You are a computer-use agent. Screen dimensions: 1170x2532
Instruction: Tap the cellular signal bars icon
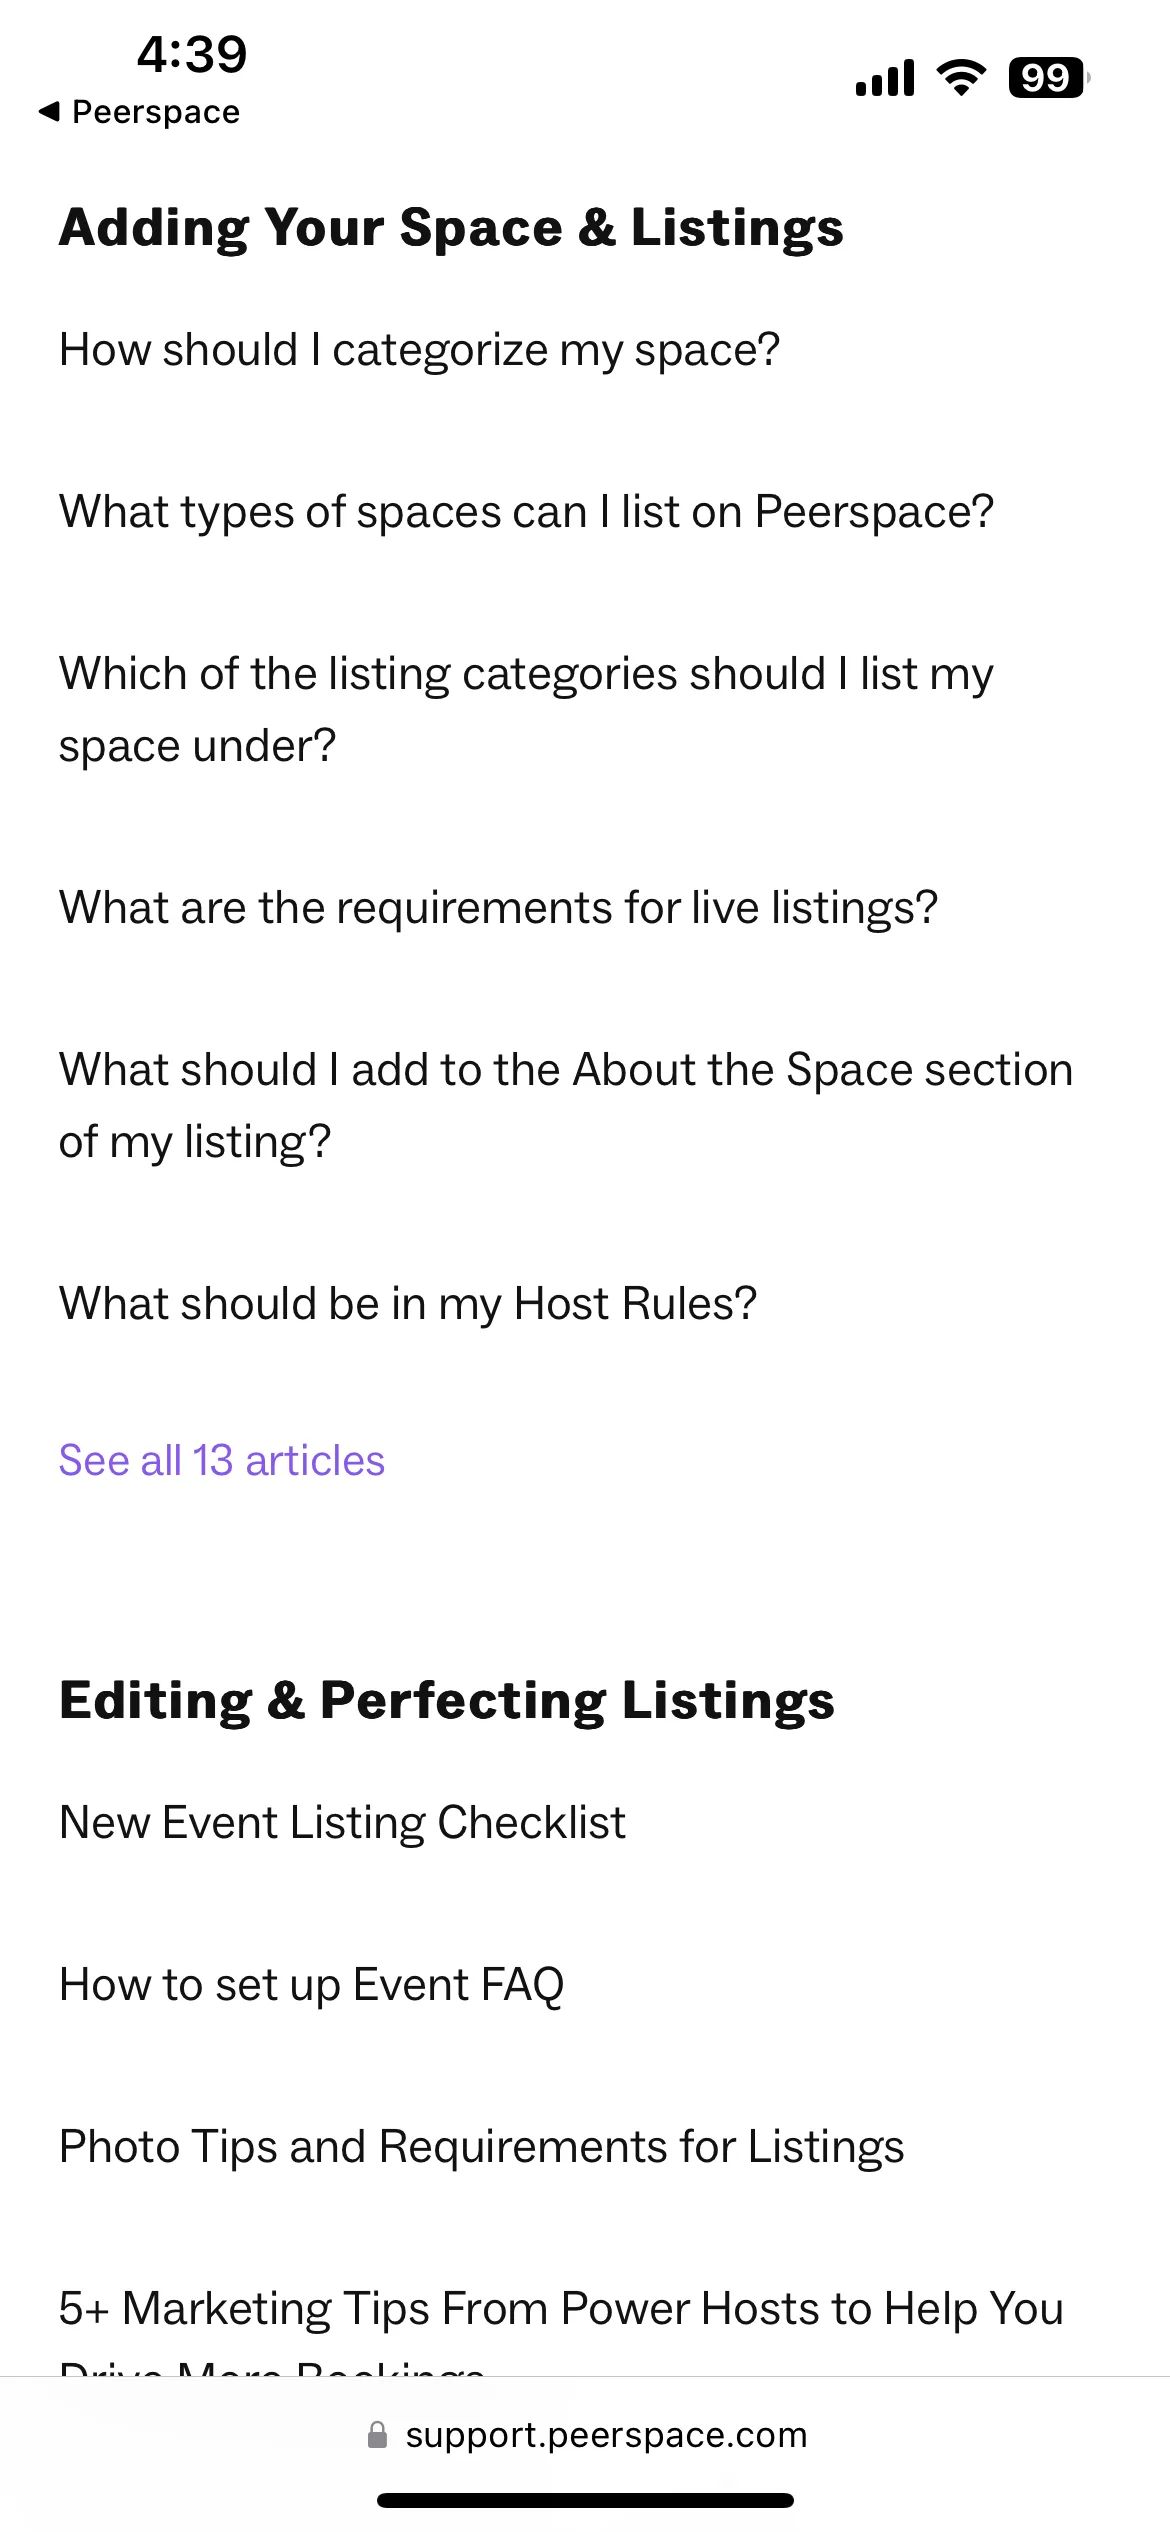pos(885,77)
